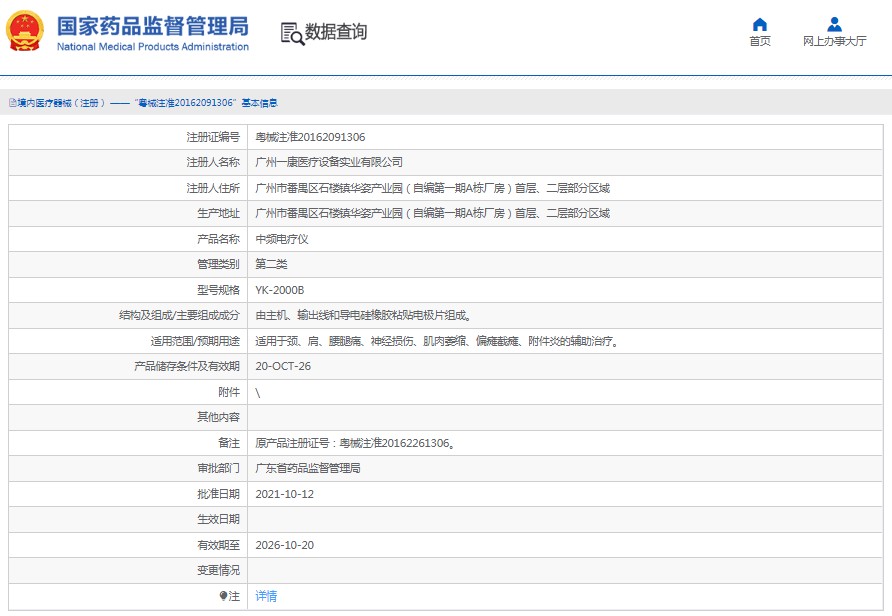Click the breadcrumb 境内医疗器械（注册）text

coord(61,103)
